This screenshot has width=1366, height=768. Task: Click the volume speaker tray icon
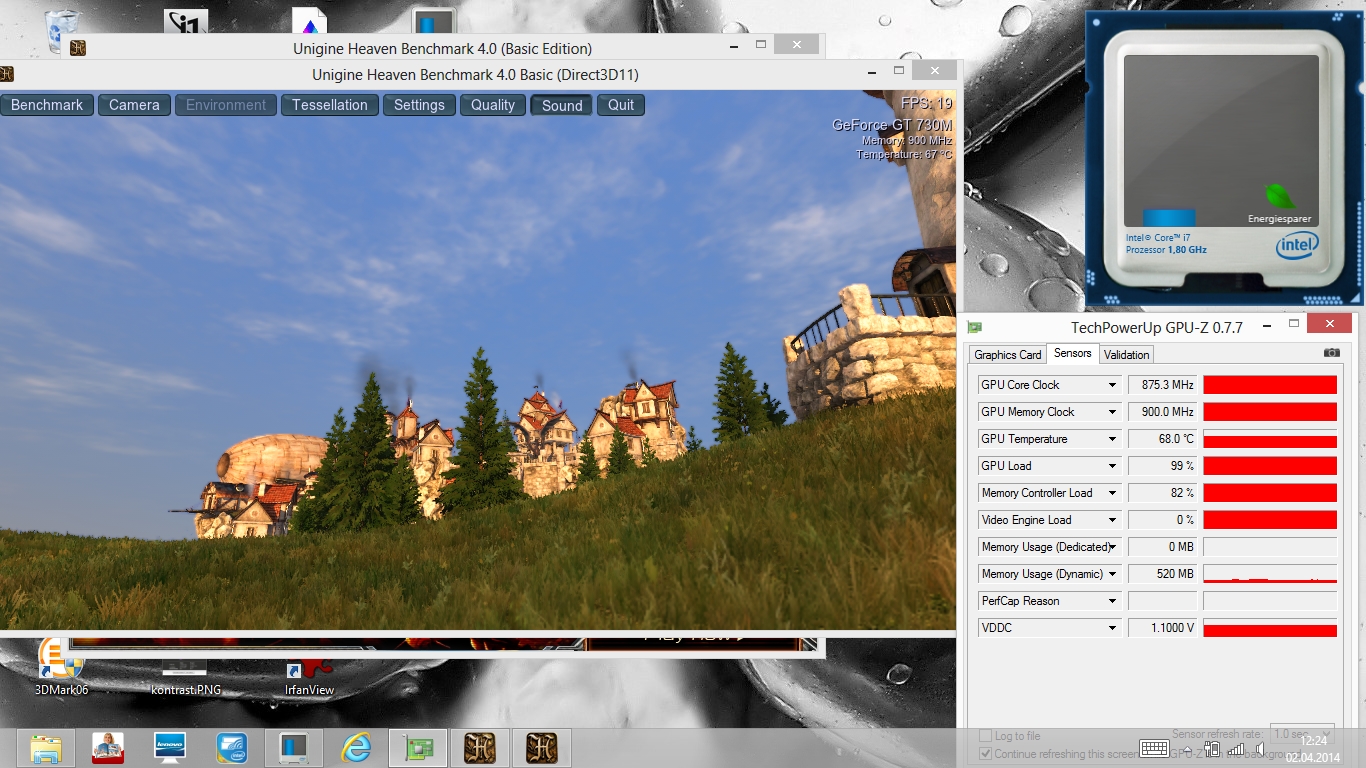[1260, 749]
